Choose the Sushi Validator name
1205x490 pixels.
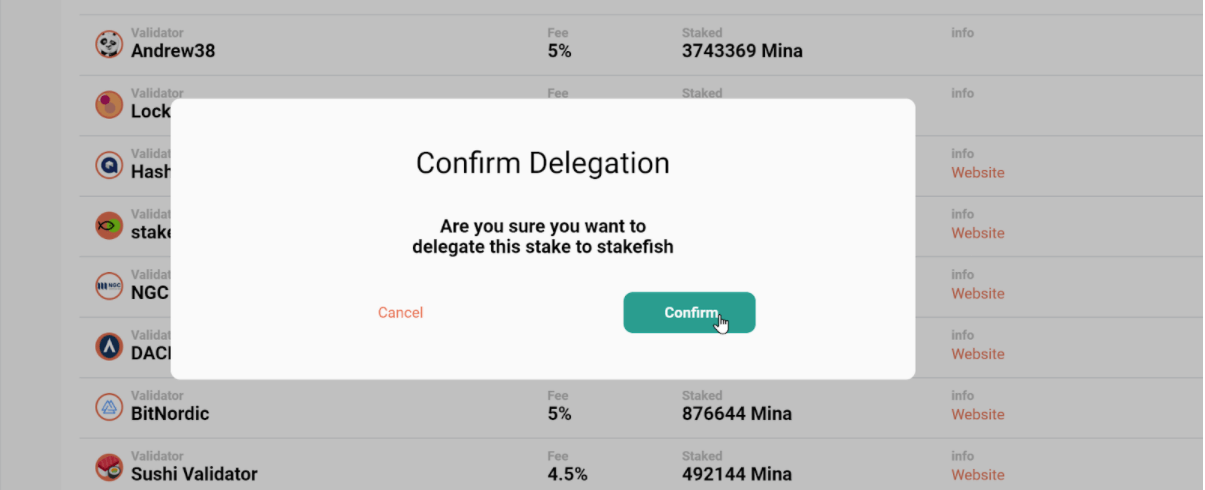point(194,474)
